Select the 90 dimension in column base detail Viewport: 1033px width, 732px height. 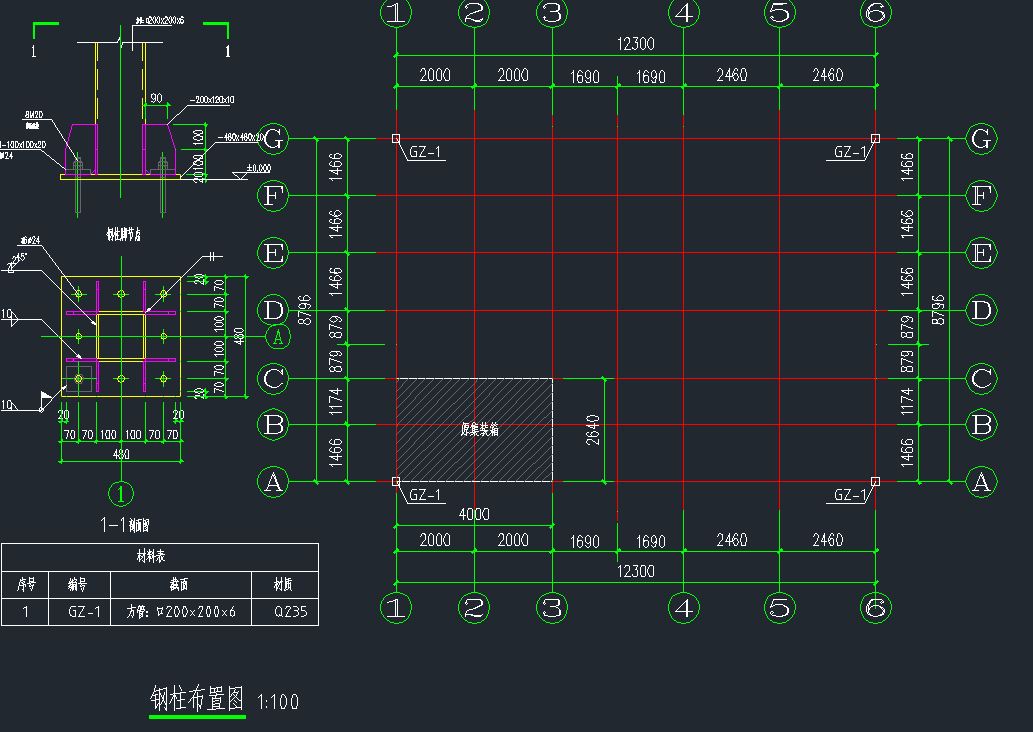(156, 98)
